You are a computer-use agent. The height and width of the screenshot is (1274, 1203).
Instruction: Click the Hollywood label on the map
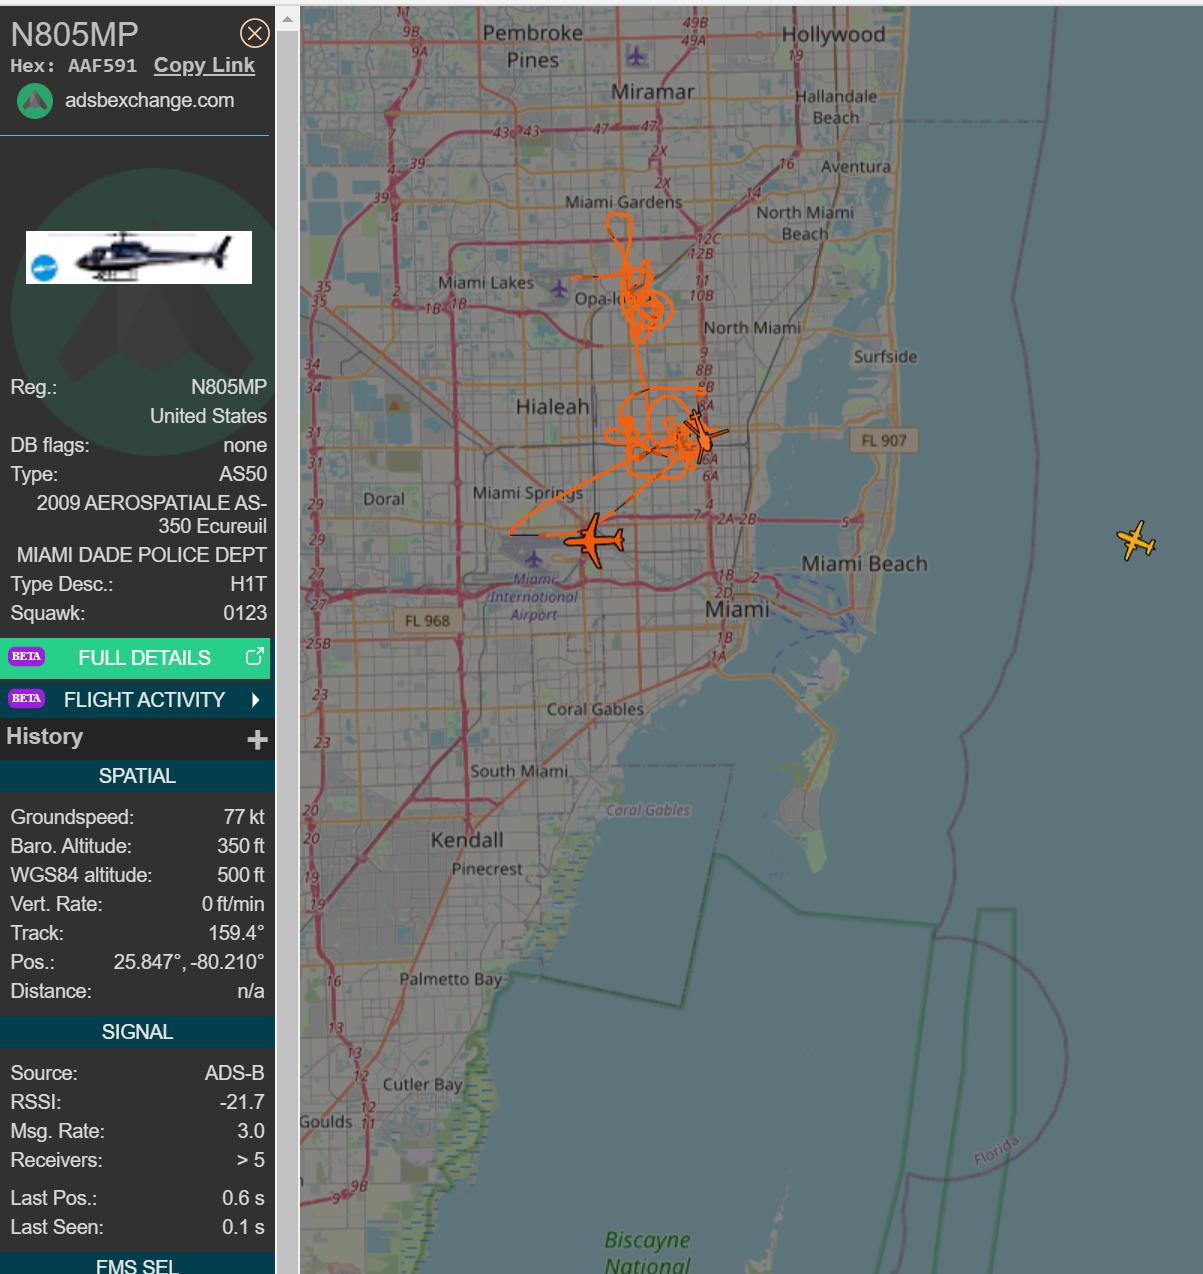coord(833,35)
